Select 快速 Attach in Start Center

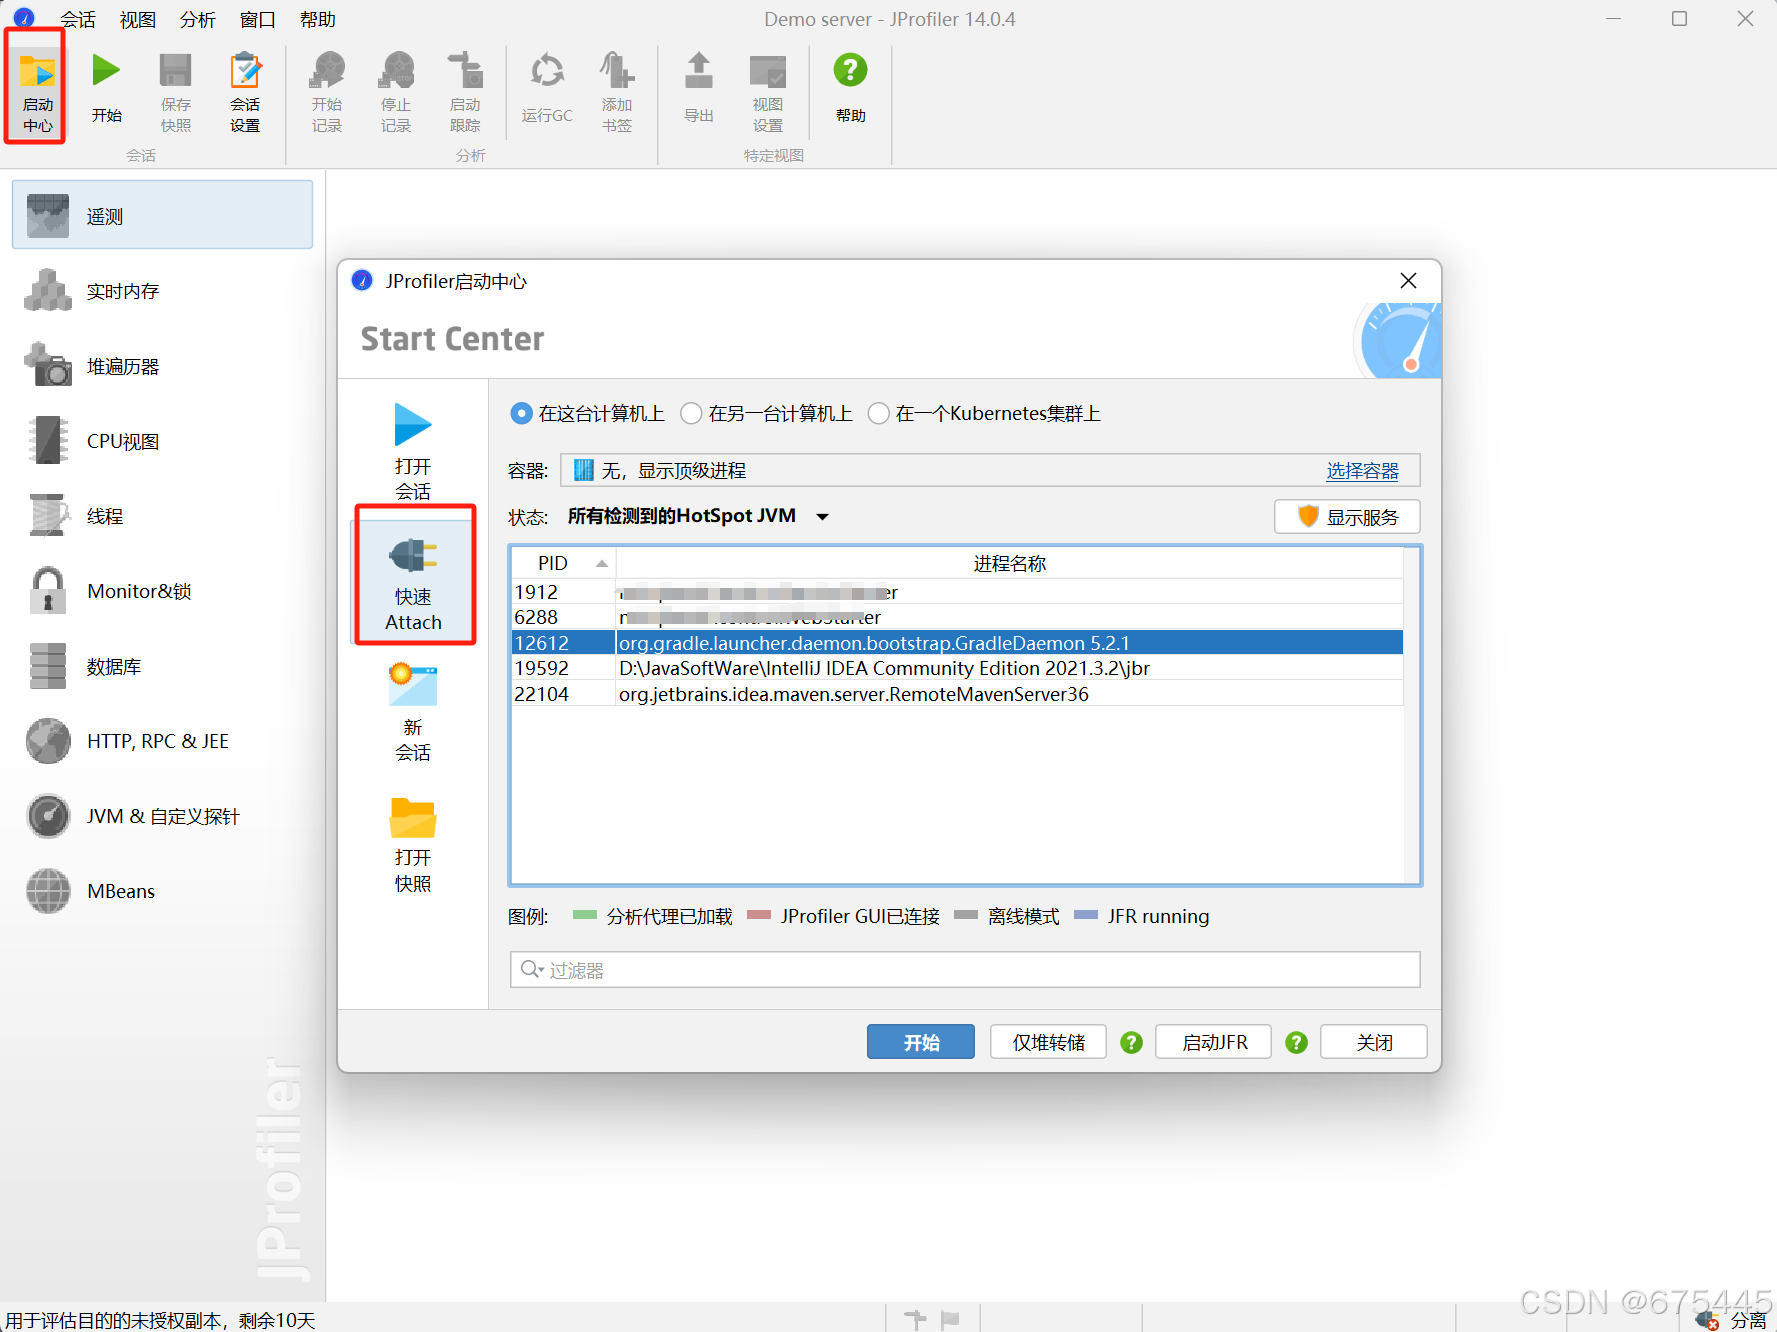click(x=413, y=582)
